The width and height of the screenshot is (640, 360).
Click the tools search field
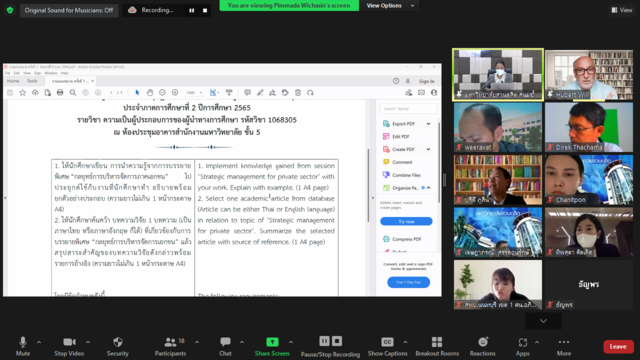point(409,109)
